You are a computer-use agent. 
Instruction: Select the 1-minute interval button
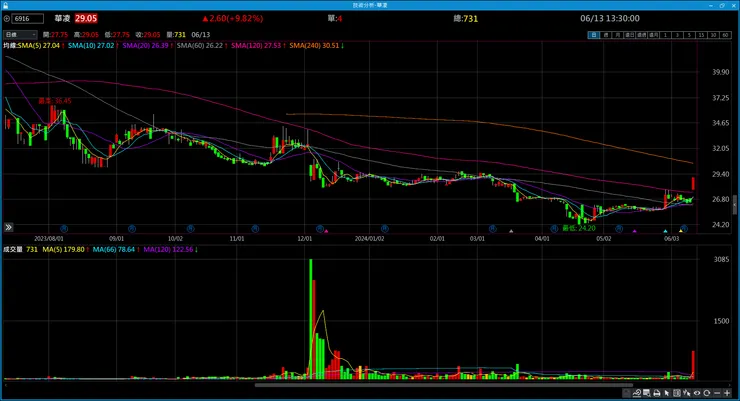coord(665,35)
